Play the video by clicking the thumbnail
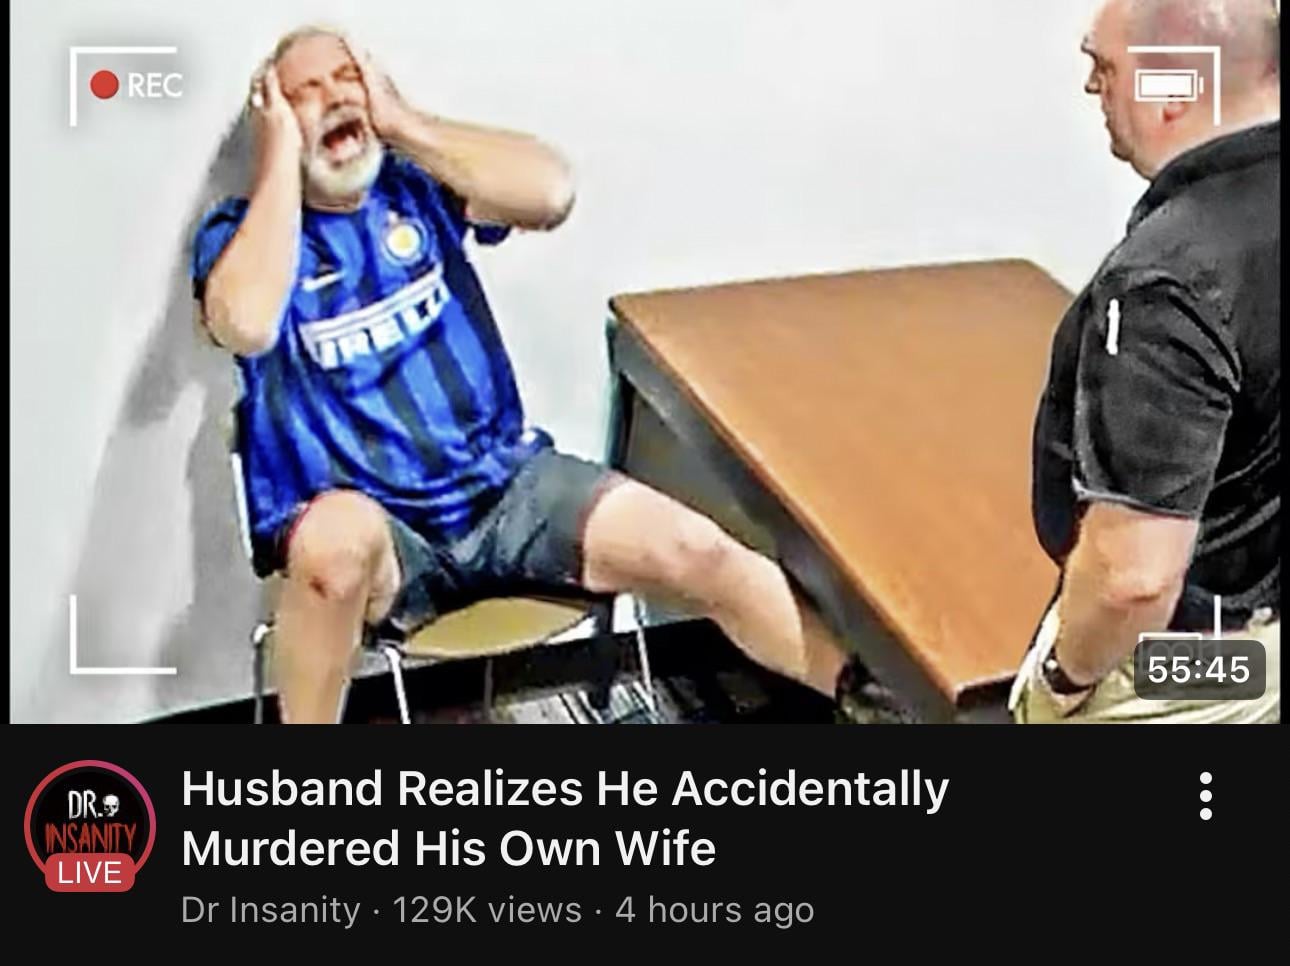 pos(645,361)
